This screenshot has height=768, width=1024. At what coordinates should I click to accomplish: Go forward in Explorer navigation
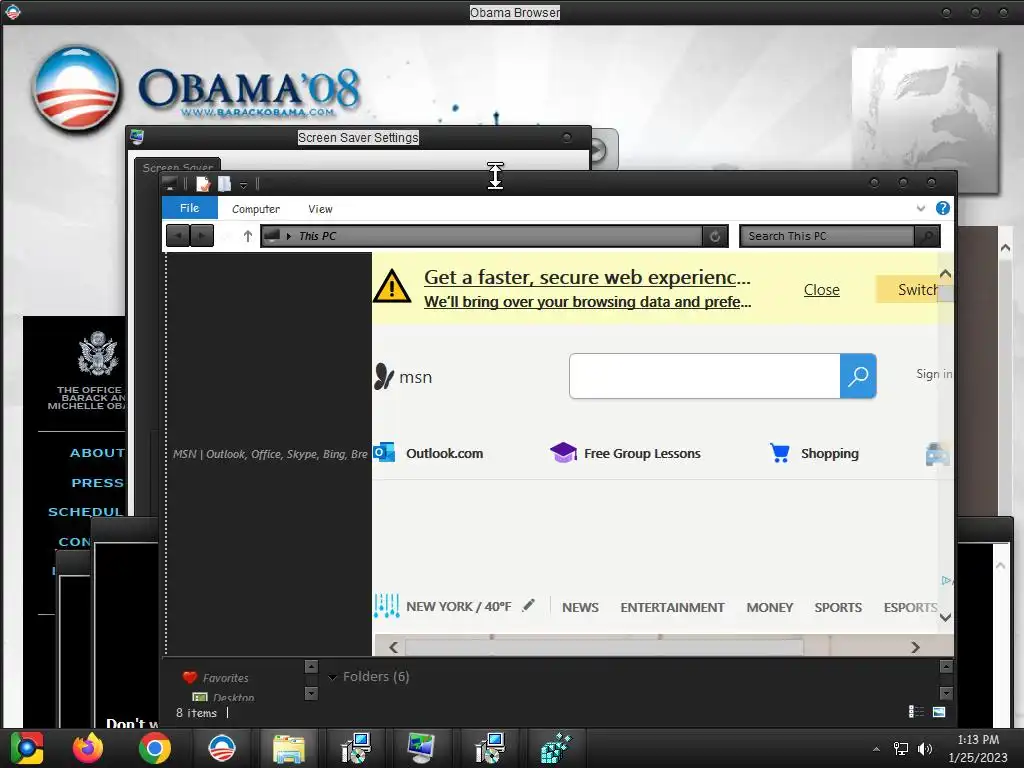(x=202, y=235)
